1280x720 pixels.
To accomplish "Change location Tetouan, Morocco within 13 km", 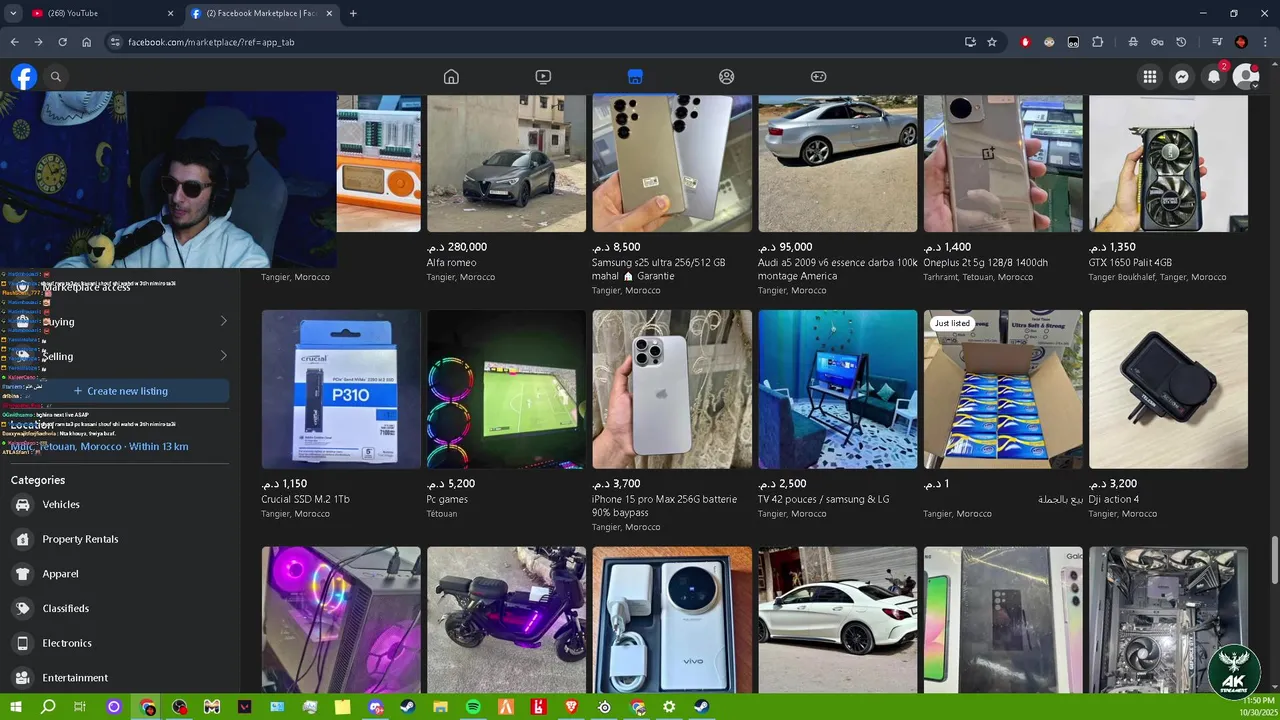I will pos(99,446).
